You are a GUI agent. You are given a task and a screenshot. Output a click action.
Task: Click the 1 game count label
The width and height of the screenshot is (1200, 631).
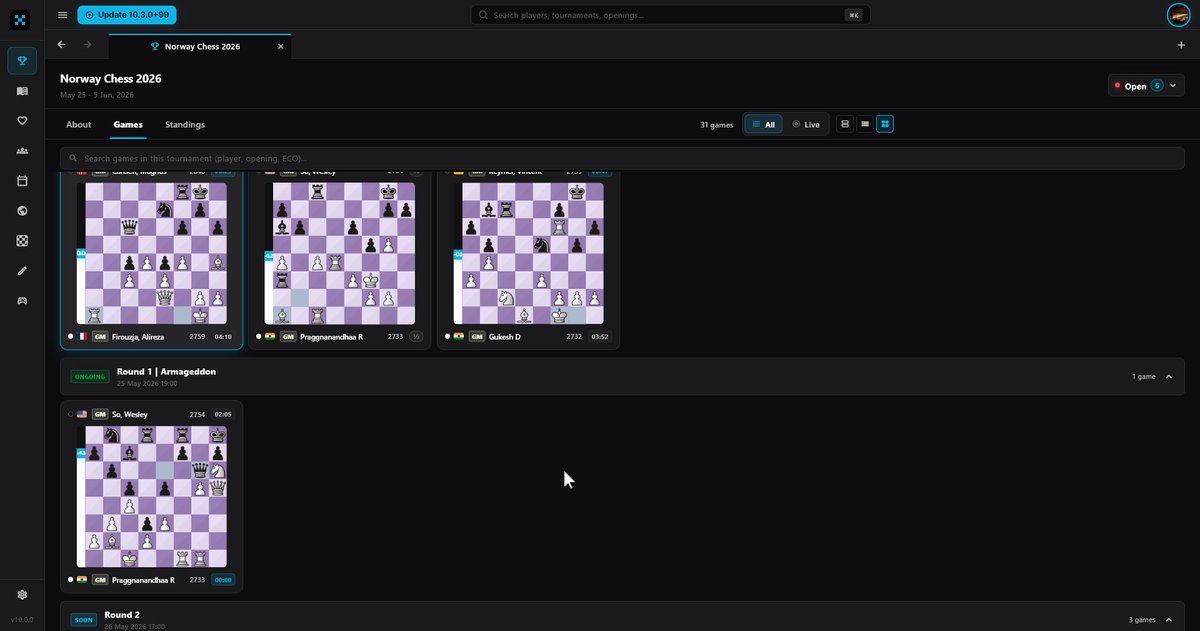click(x=1144, y=377)
